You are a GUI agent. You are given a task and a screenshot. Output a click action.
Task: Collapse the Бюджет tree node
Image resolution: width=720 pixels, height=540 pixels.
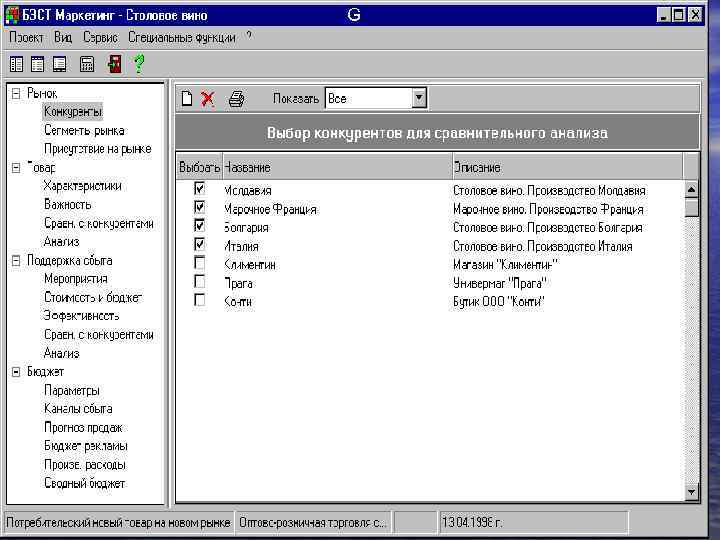(x=16, y=372)
